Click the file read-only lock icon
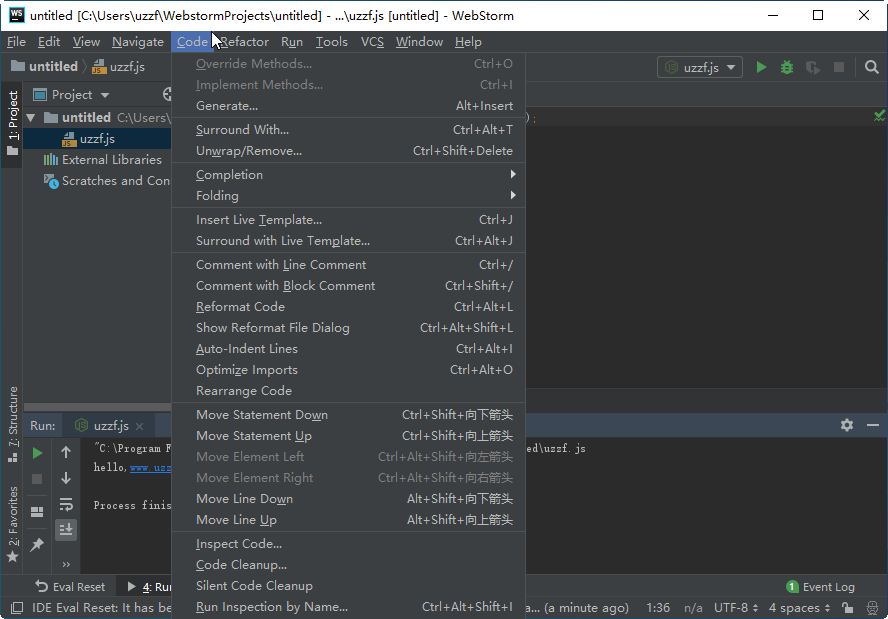888x619 pixels. [848, 608]
